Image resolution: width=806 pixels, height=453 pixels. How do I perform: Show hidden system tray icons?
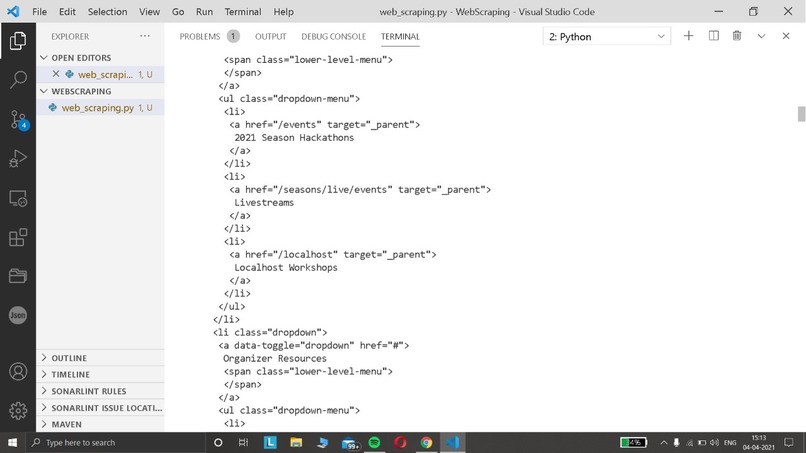(x=664, y=442)
